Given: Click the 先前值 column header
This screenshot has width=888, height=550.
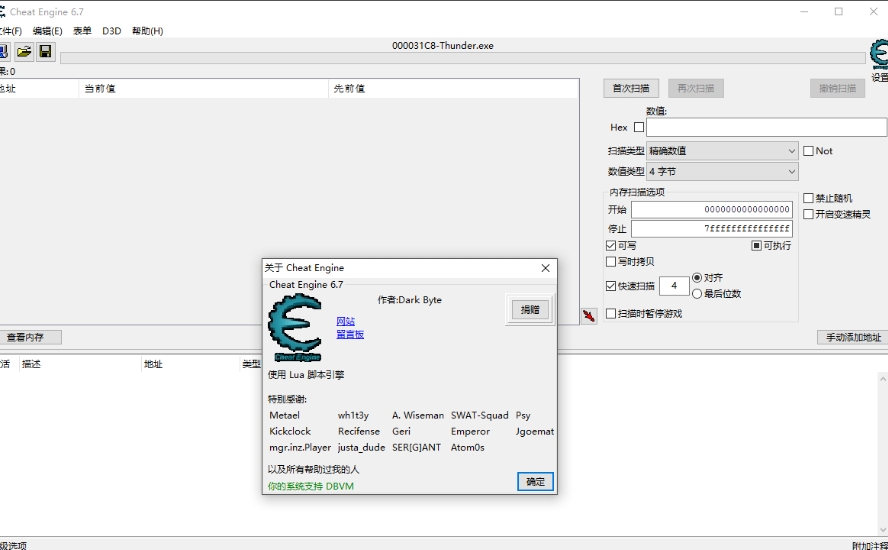Looking at the screenshot, I should tap(453, 88).
